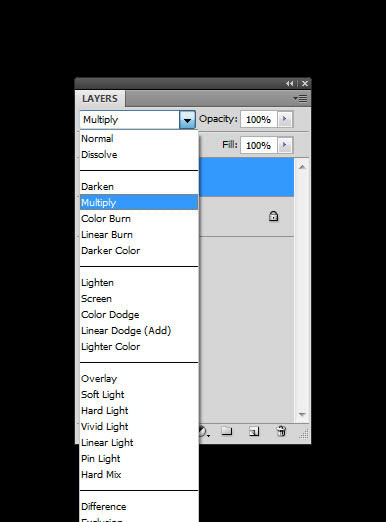Switch to the LAYERS tab
Image resolution: width=386 pixels, height=522 pixels.
tap(100, 99)
